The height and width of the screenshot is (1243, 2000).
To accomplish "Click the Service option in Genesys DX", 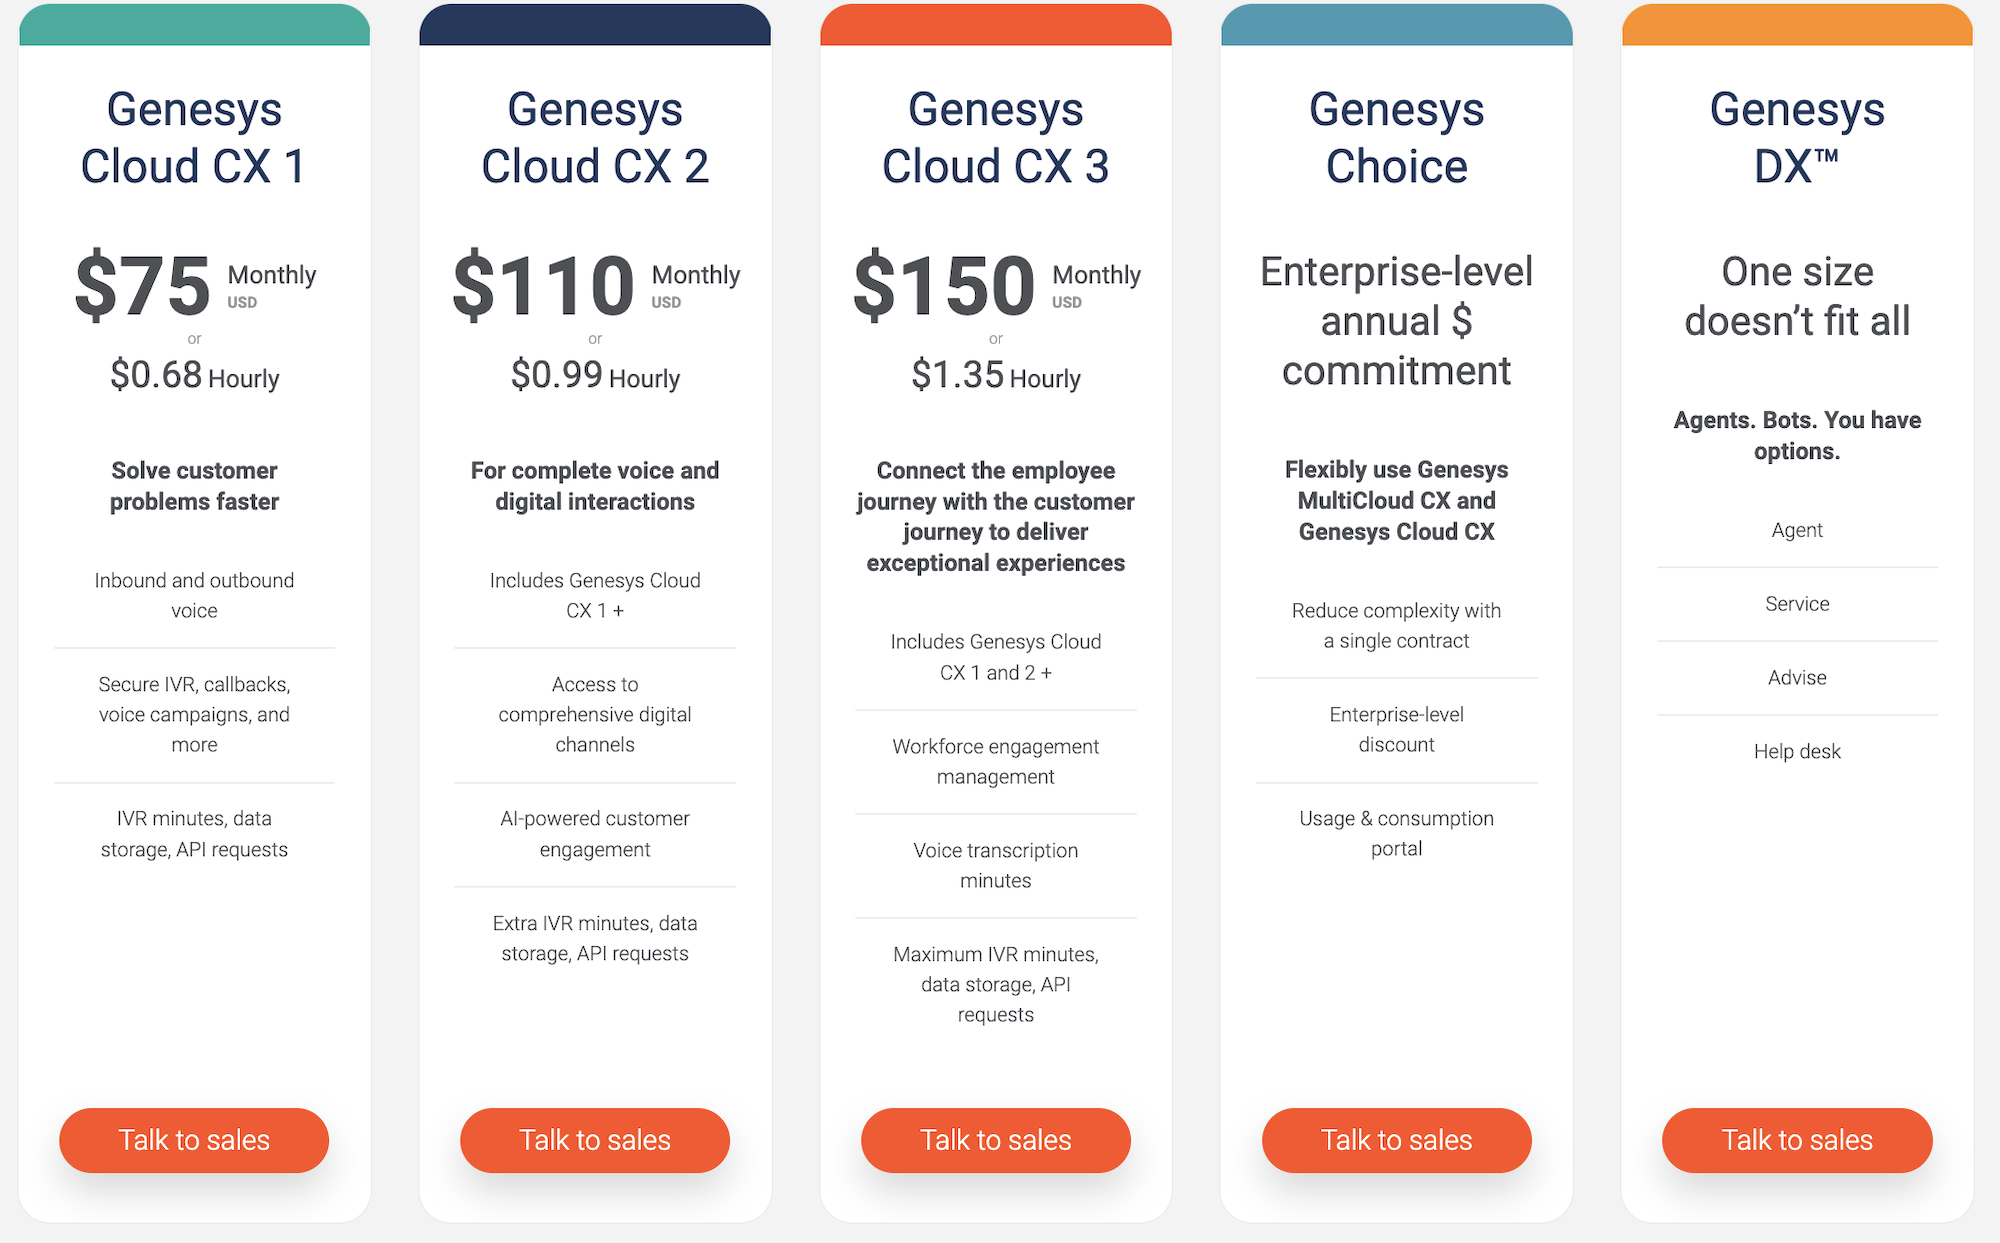I will pyautogui.click(x=1797, y=604).
